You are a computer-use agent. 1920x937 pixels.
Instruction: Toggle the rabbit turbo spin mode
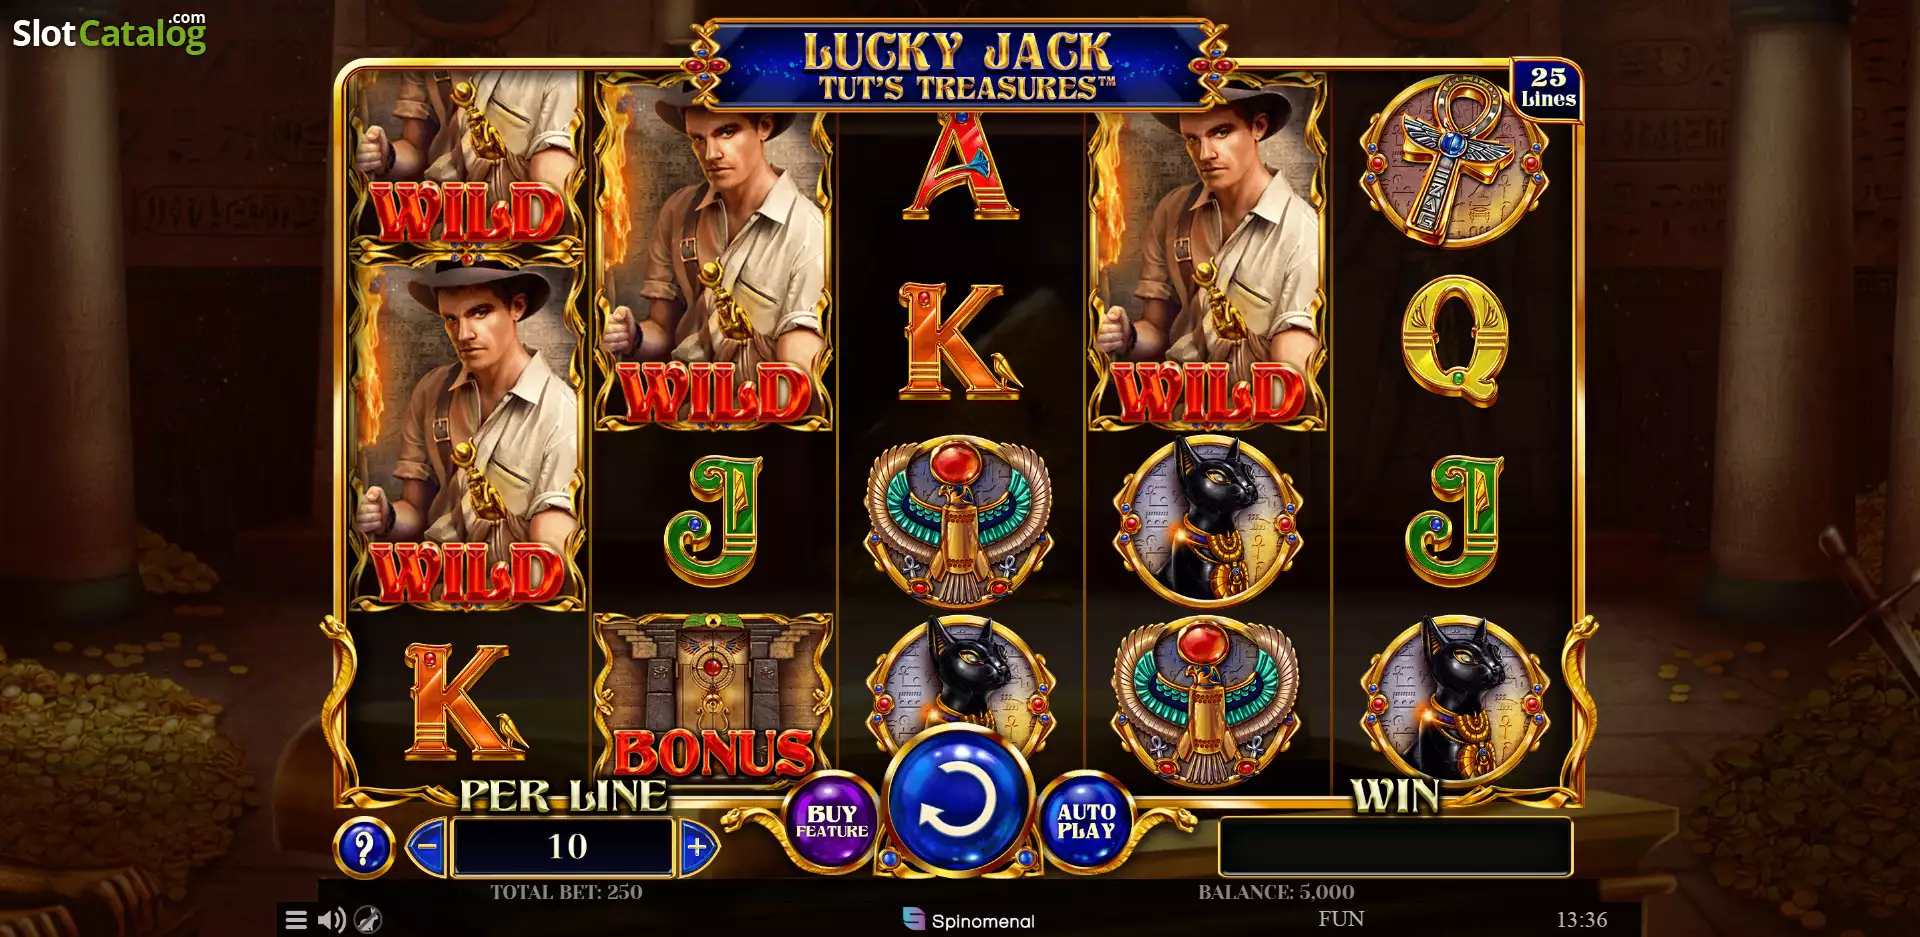(369, 920)
